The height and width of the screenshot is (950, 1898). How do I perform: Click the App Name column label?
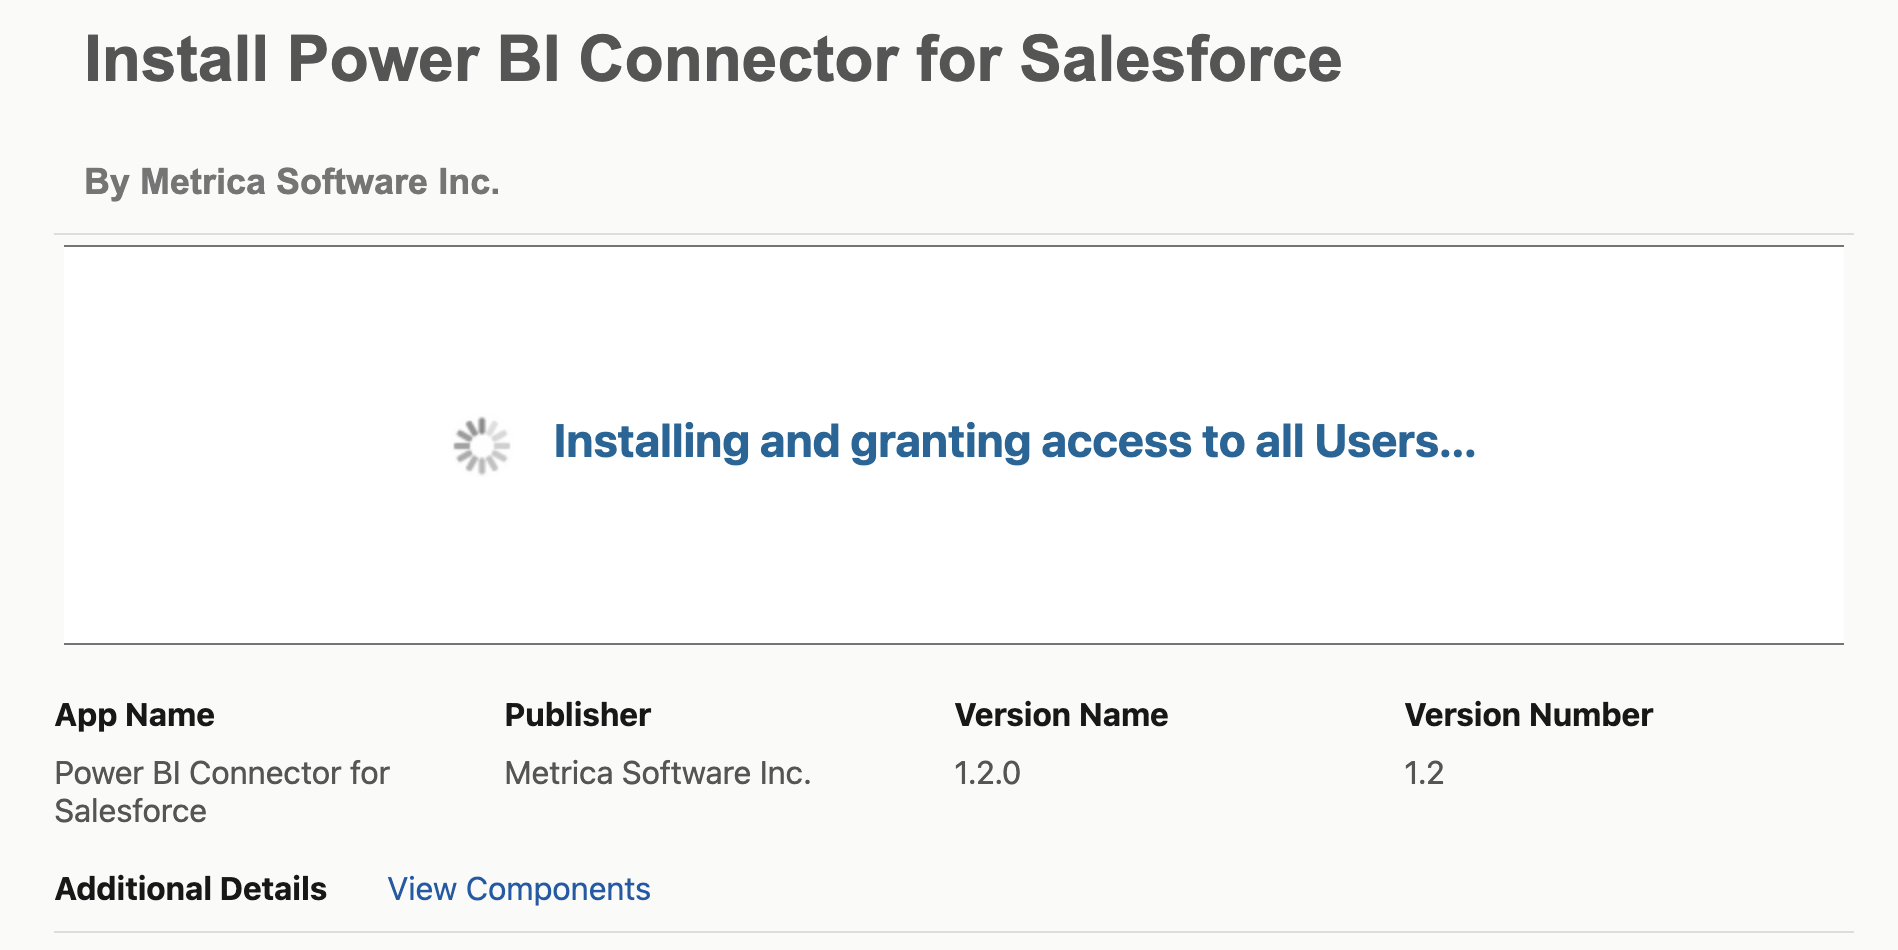click(135, 715)
